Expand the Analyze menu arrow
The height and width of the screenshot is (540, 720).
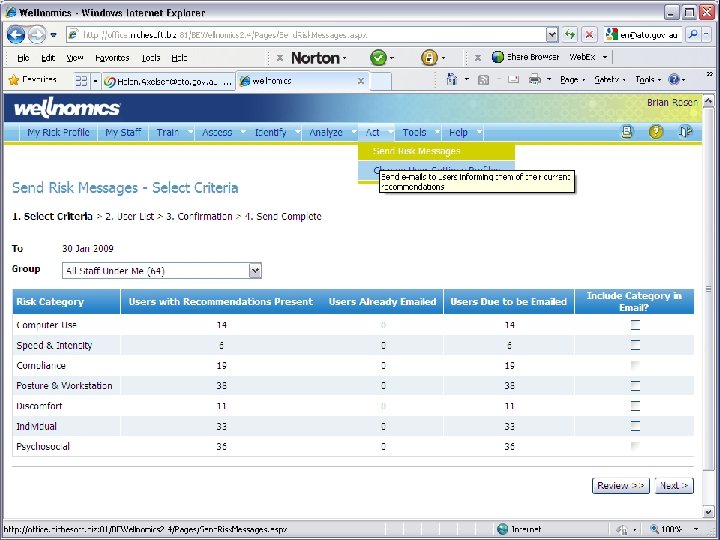point(354,132)
